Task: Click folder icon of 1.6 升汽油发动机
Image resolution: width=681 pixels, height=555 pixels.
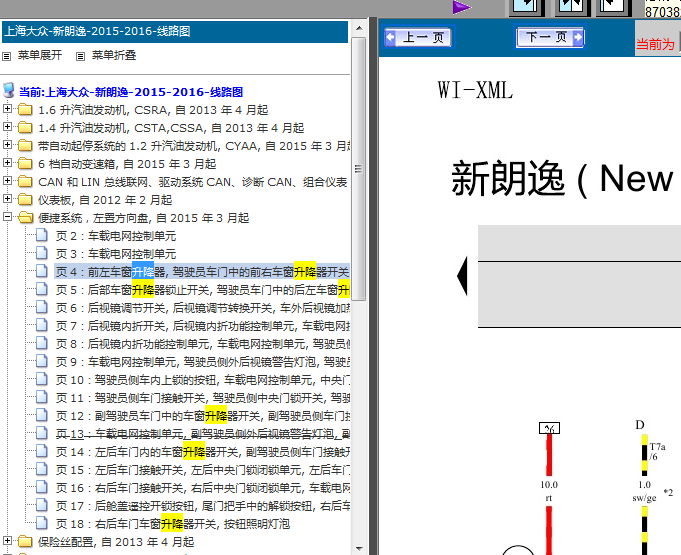Action: coord(25,109)
